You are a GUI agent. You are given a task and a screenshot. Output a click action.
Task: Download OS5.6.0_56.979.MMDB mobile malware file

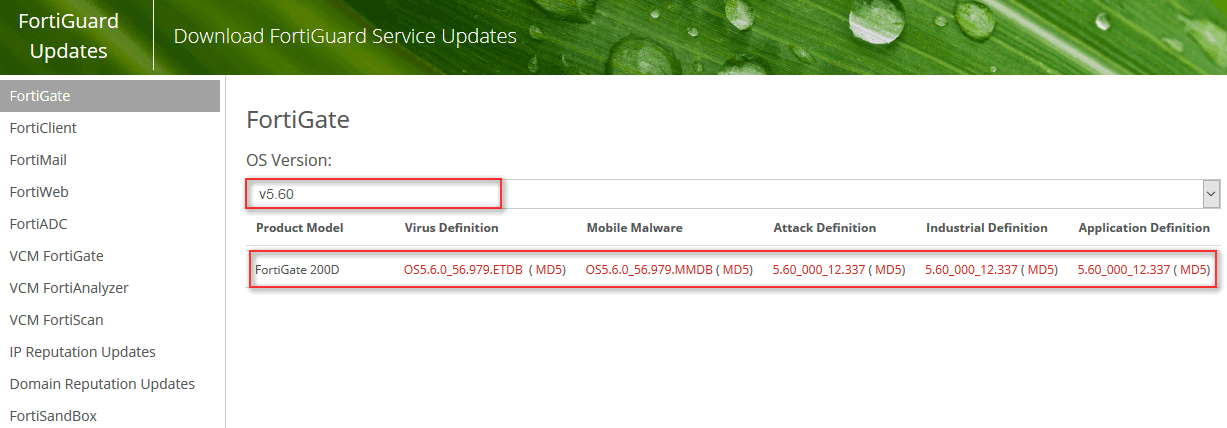click(x=649, y=270)
